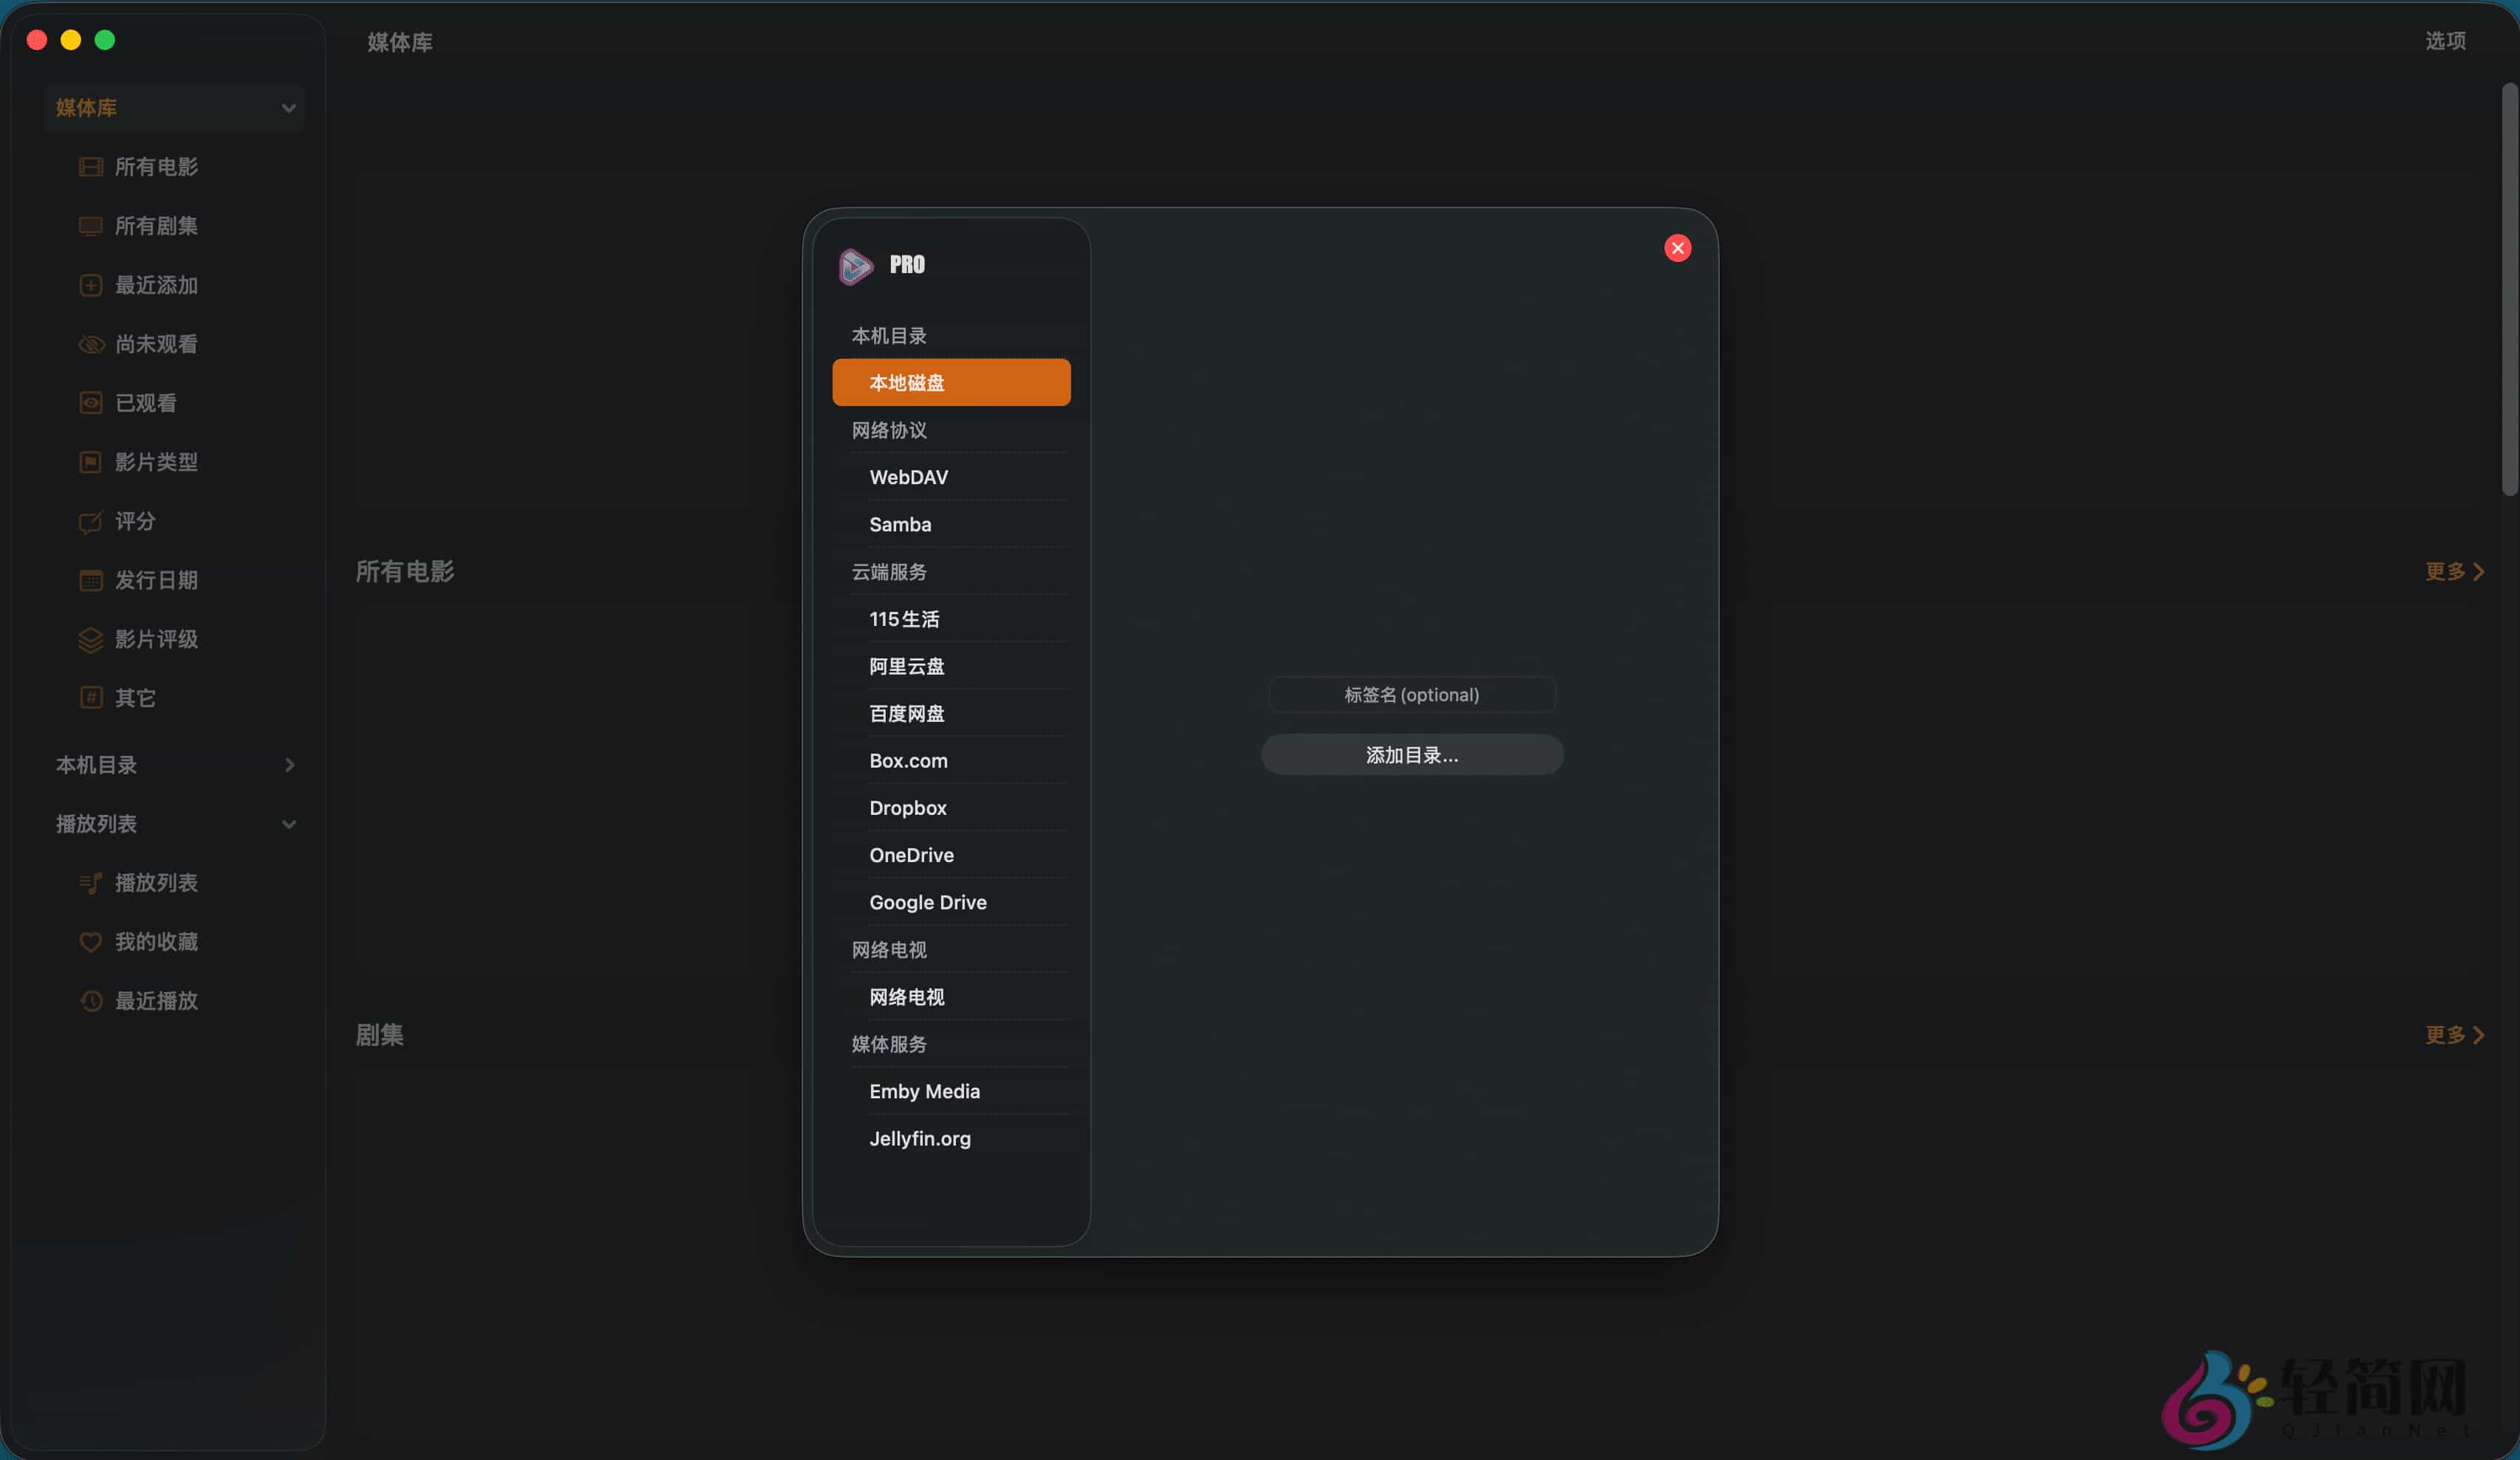Click the 添加目录... button
Viewport: 2520px width, 1460px height.
click(1411, 755)
